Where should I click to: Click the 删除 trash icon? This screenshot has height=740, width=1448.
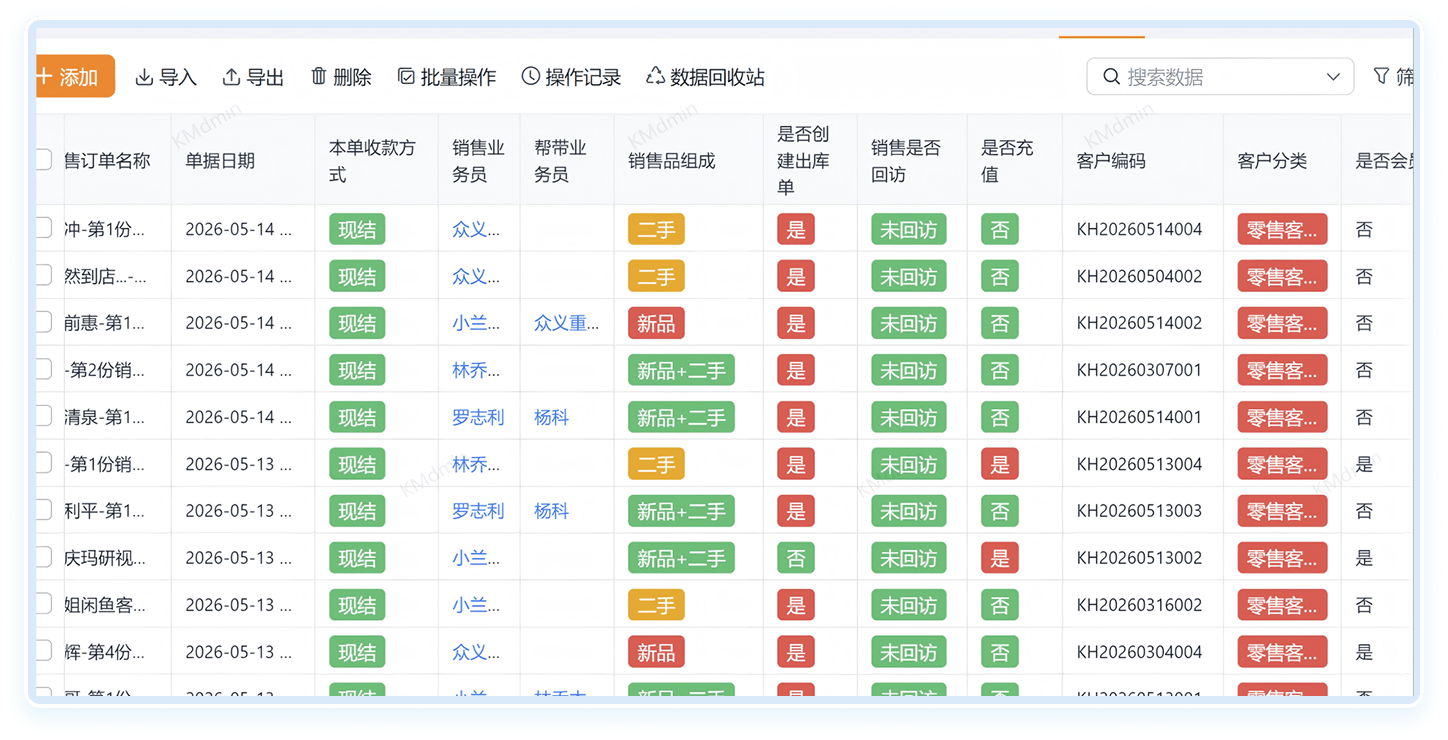319,77
